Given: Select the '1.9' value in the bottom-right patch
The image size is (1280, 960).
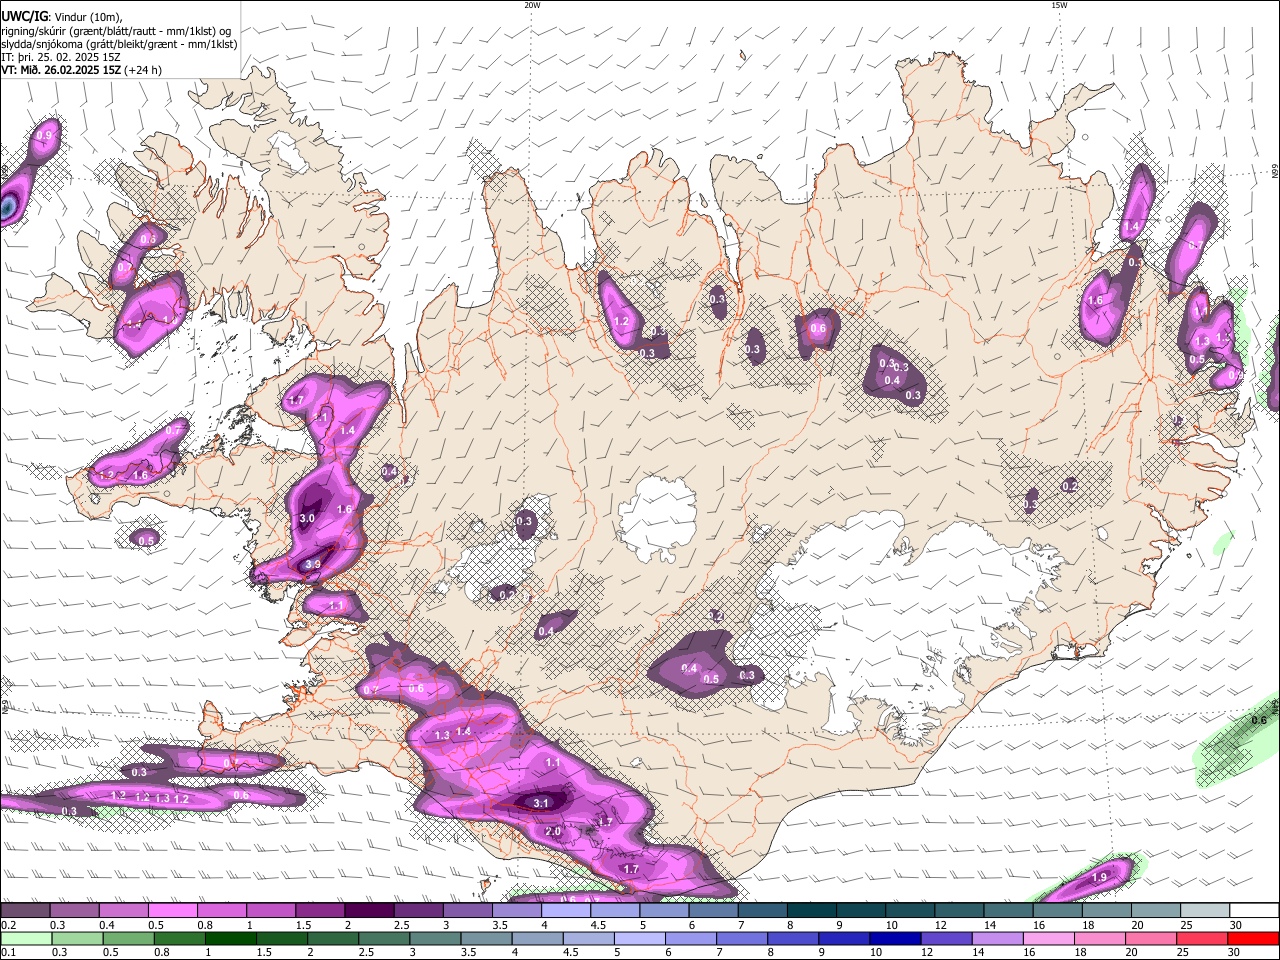Looking at the screenshot, I should point(1099,877).
